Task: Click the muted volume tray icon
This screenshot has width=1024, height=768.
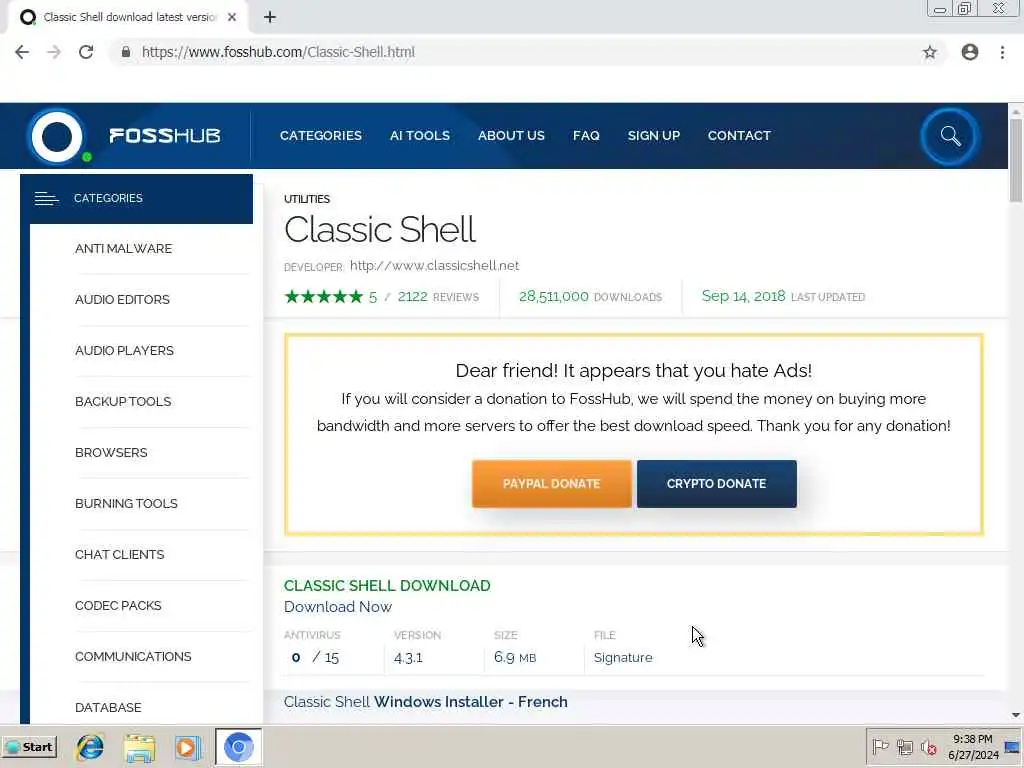Action: click(x=928, y=747)
